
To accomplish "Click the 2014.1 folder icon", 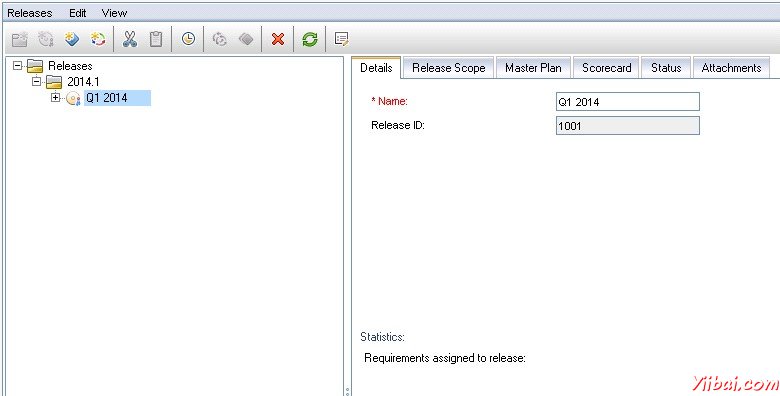I will pyautogui.click(x=54, y=82).
